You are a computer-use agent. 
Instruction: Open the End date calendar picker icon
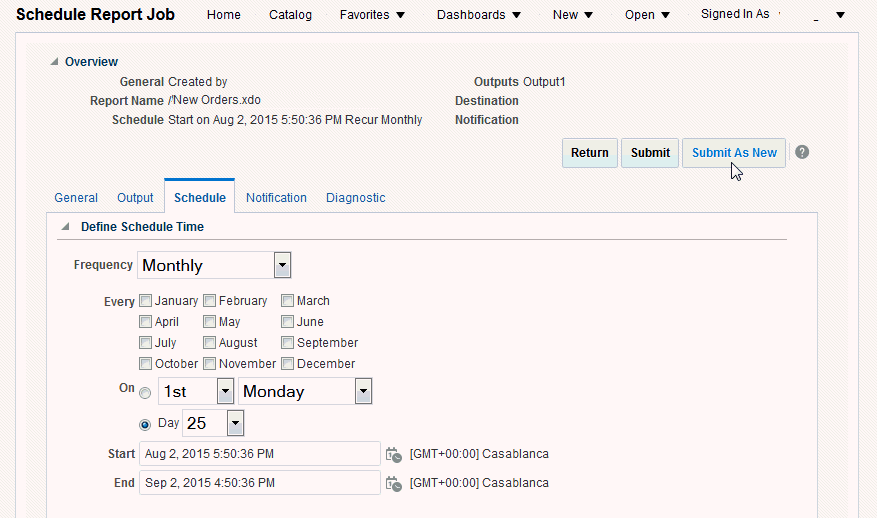394,483
